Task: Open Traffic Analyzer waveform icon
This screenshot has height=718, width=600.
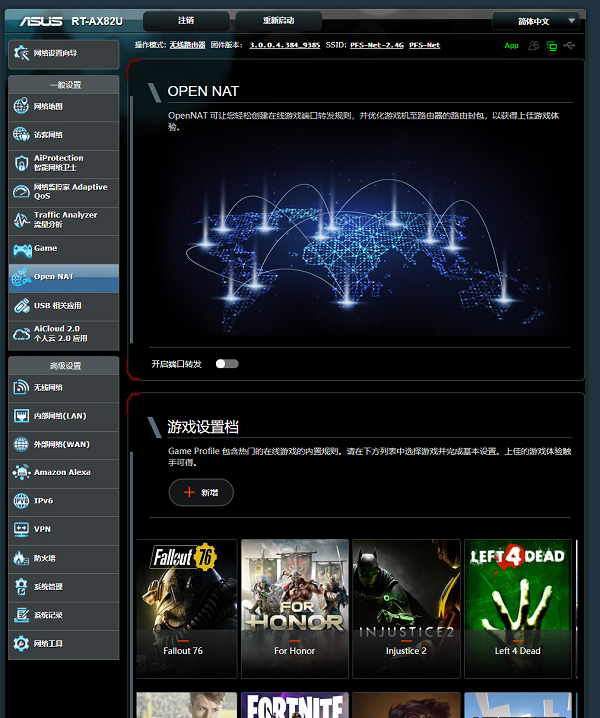Action: tap(21, 220)
